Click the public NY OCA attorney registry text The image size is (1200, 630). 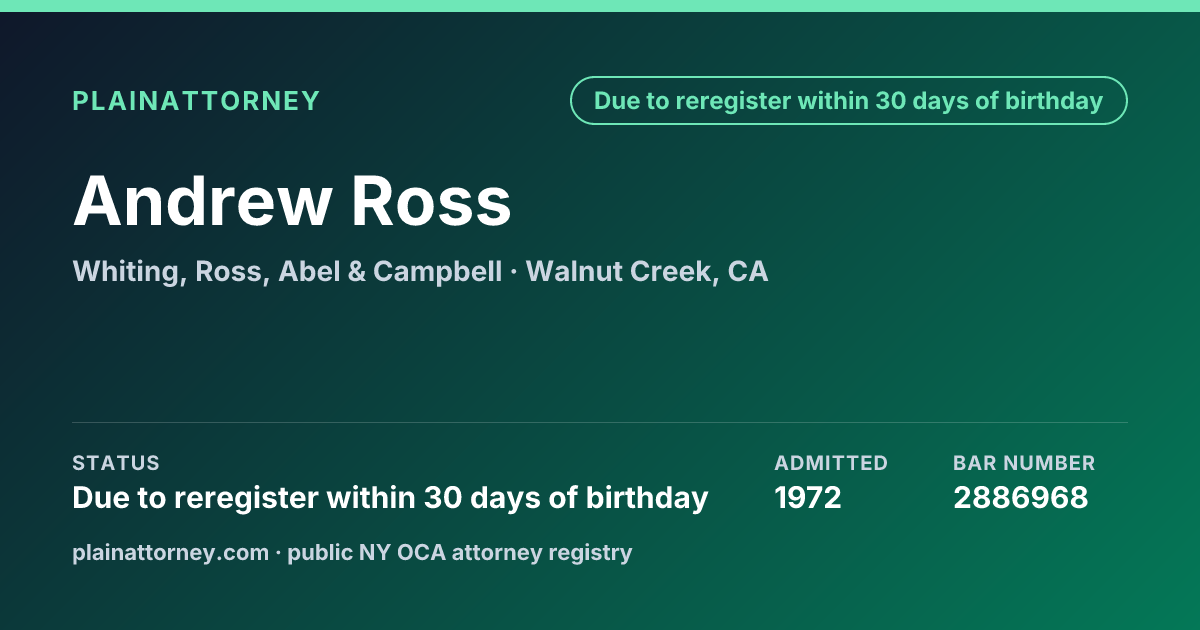click(x=460, y=553)
